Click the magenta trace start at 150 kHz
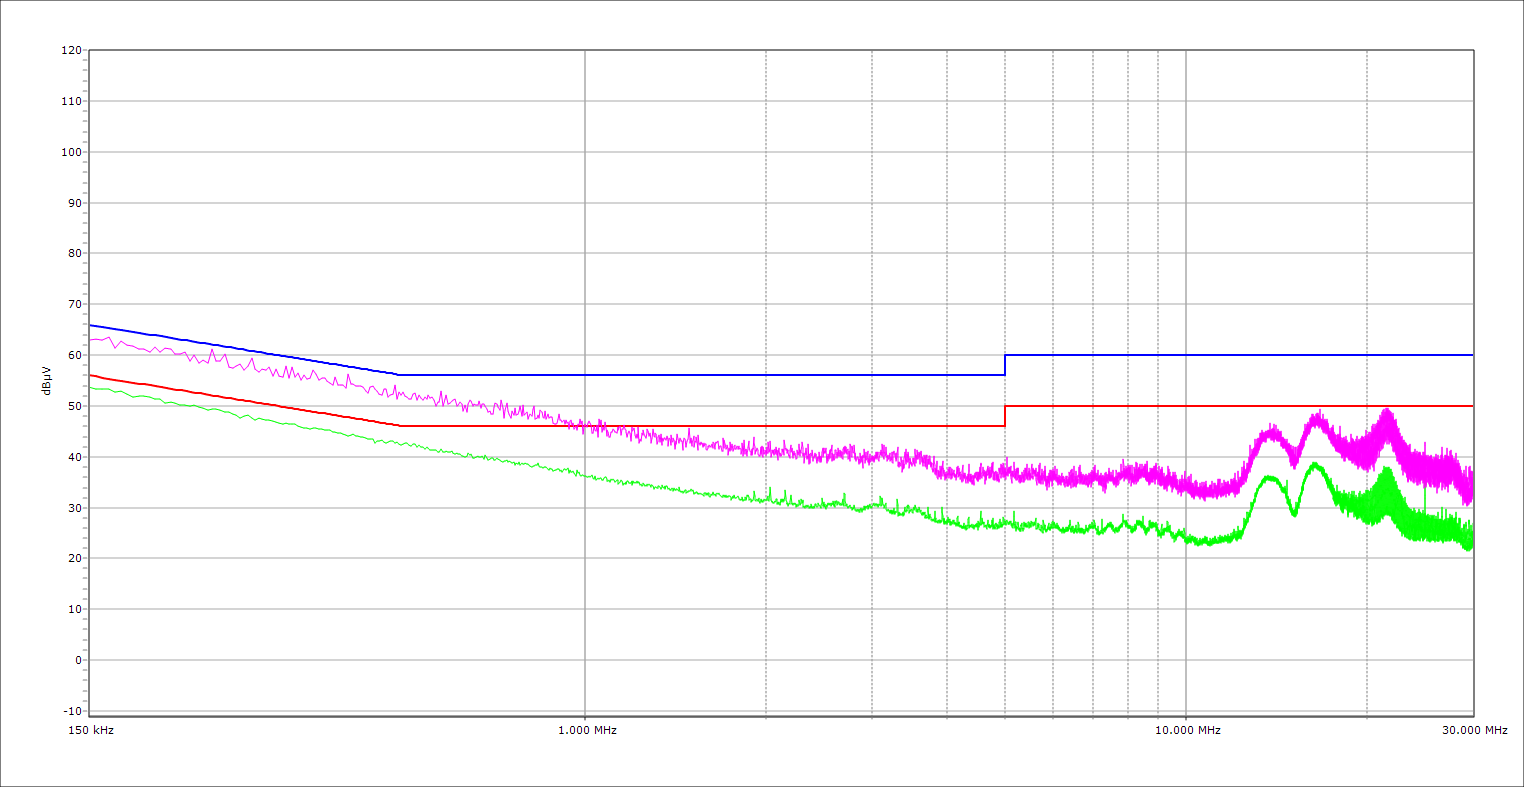The height and width of the screenshot is (787, 1524). [x=91, y=340]
